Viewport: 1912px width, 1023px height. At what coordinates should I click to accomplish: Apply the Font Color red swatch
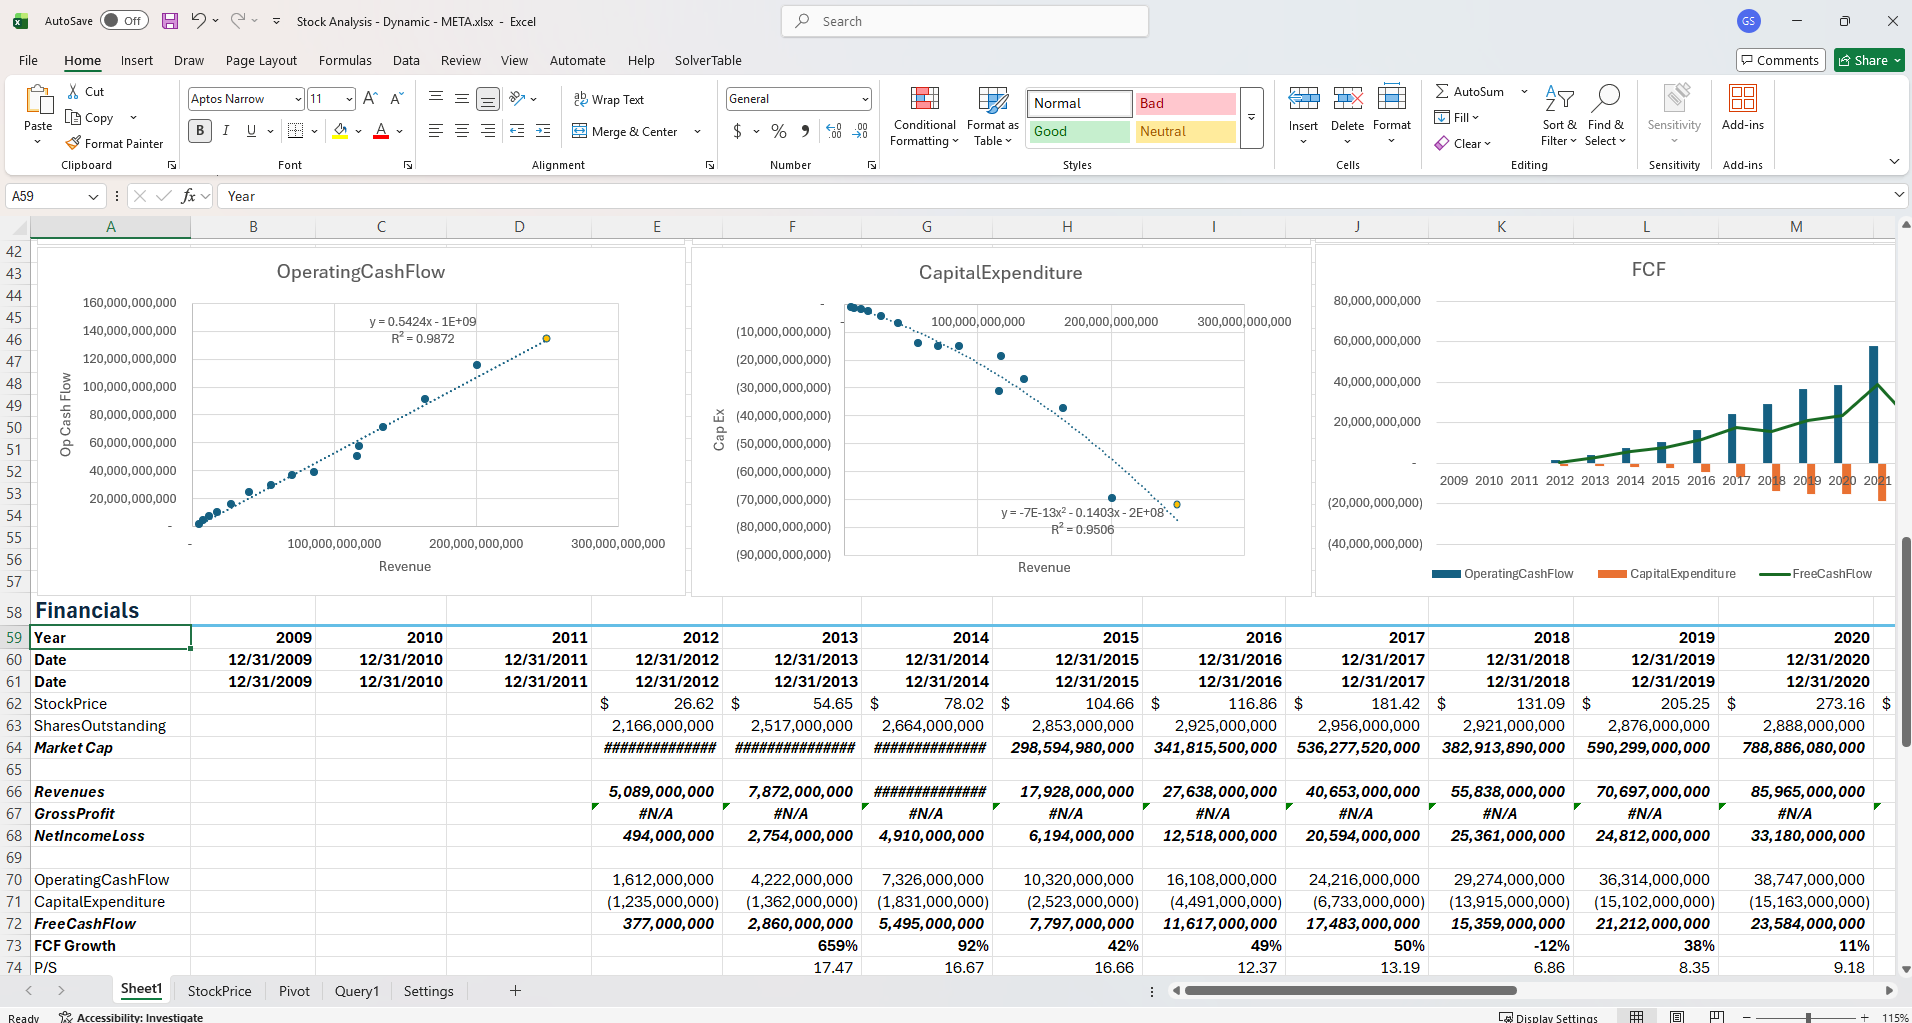pyautogui.click(x=381, y=131)
